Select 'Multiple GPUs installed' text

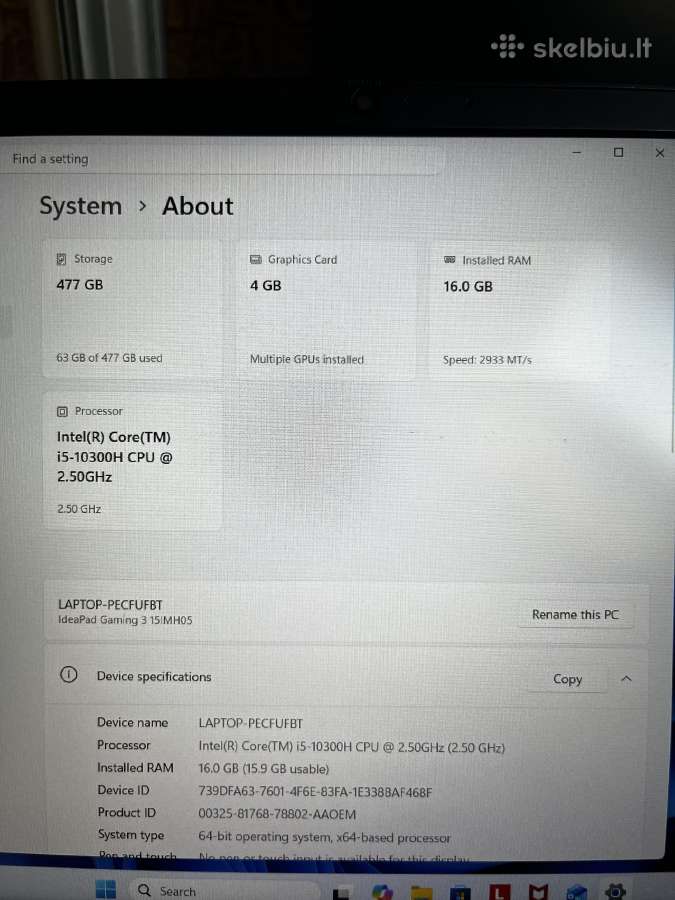pos(307,359)
